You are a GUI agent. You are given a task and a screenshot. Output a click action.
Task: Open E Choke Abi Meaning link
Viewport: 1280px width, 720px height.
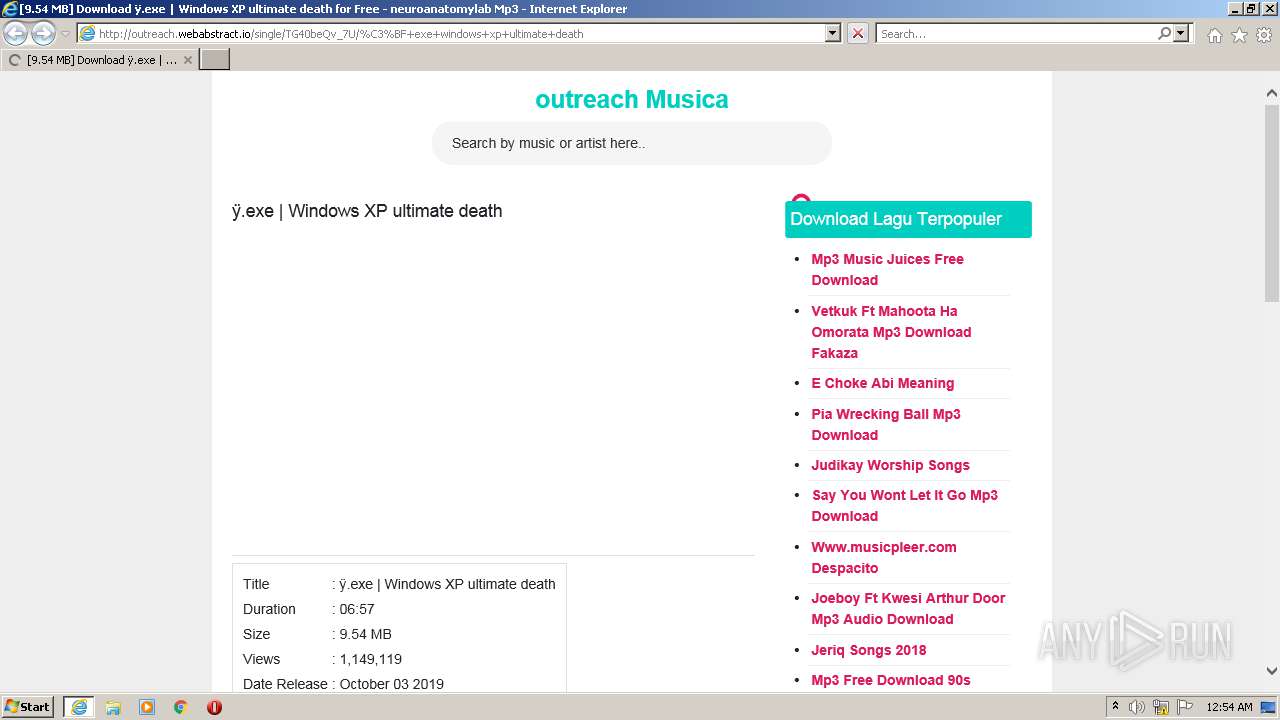(x=882, y=383)
